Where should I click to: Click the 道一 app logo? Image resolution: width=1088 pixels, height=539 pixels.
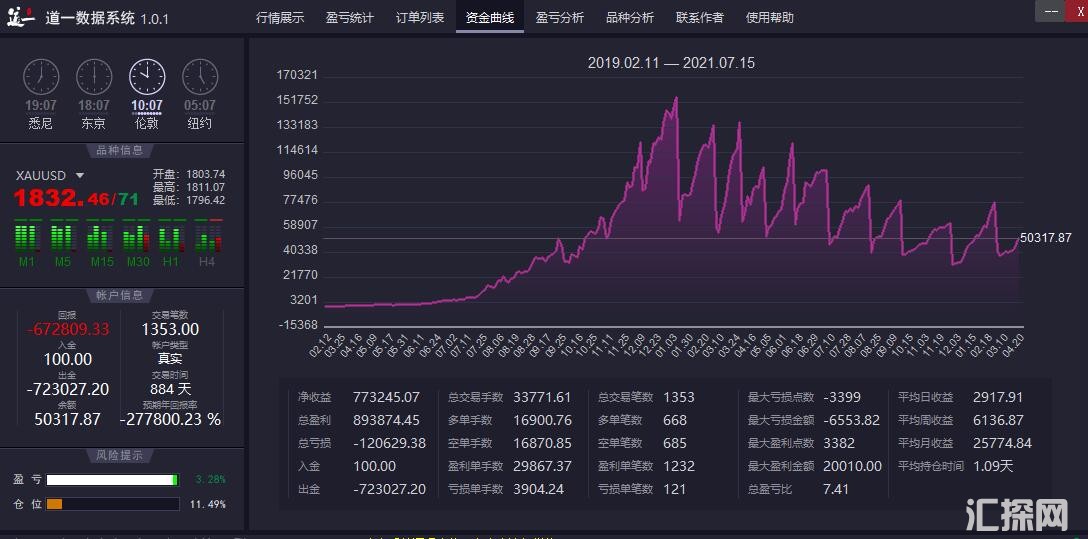click(x=21, y=17)
